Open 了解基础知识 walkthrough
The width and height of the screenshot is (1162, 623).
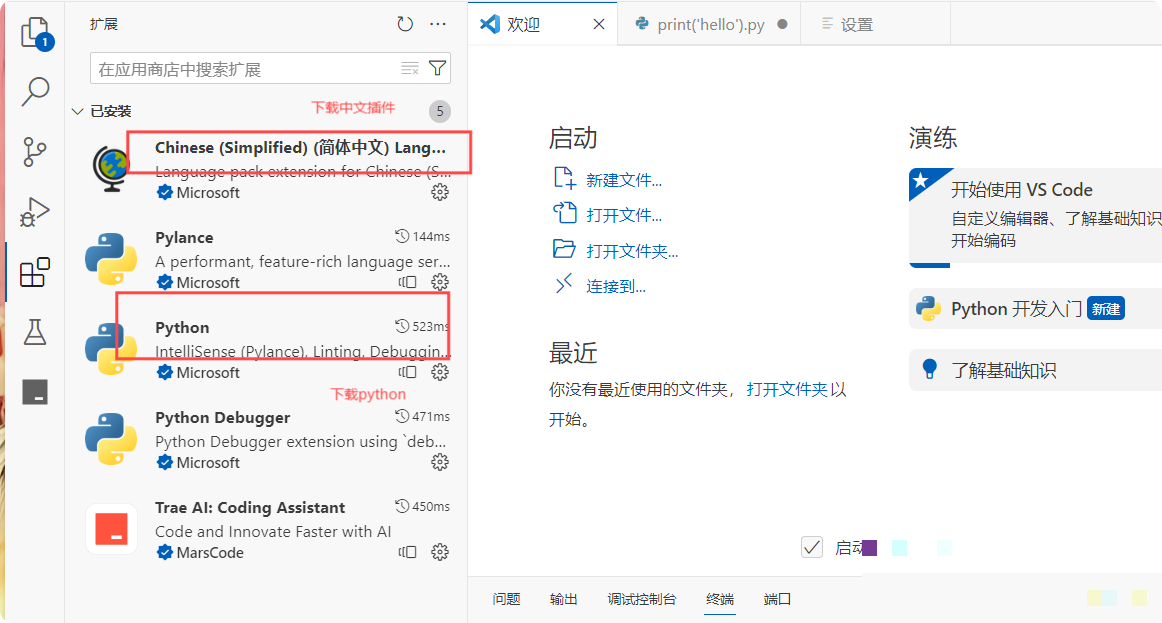[1035, 370]
